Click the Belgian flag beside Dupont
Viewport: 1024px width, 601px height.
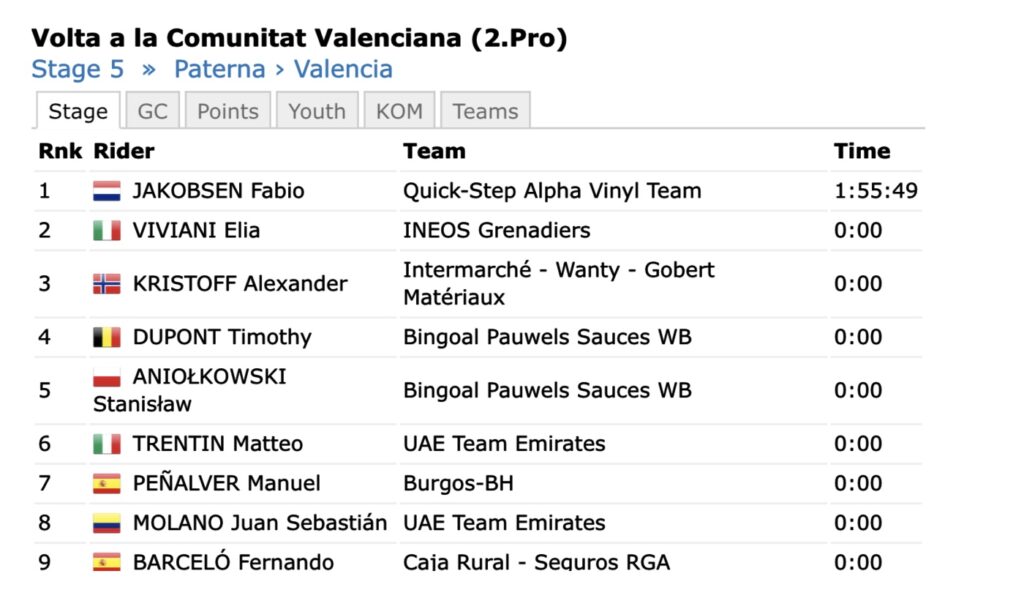click(107, 337)
